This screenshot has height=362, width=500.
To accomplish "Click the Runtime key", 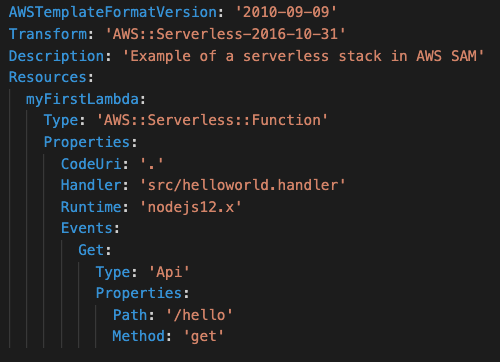I will coord(91,207).
